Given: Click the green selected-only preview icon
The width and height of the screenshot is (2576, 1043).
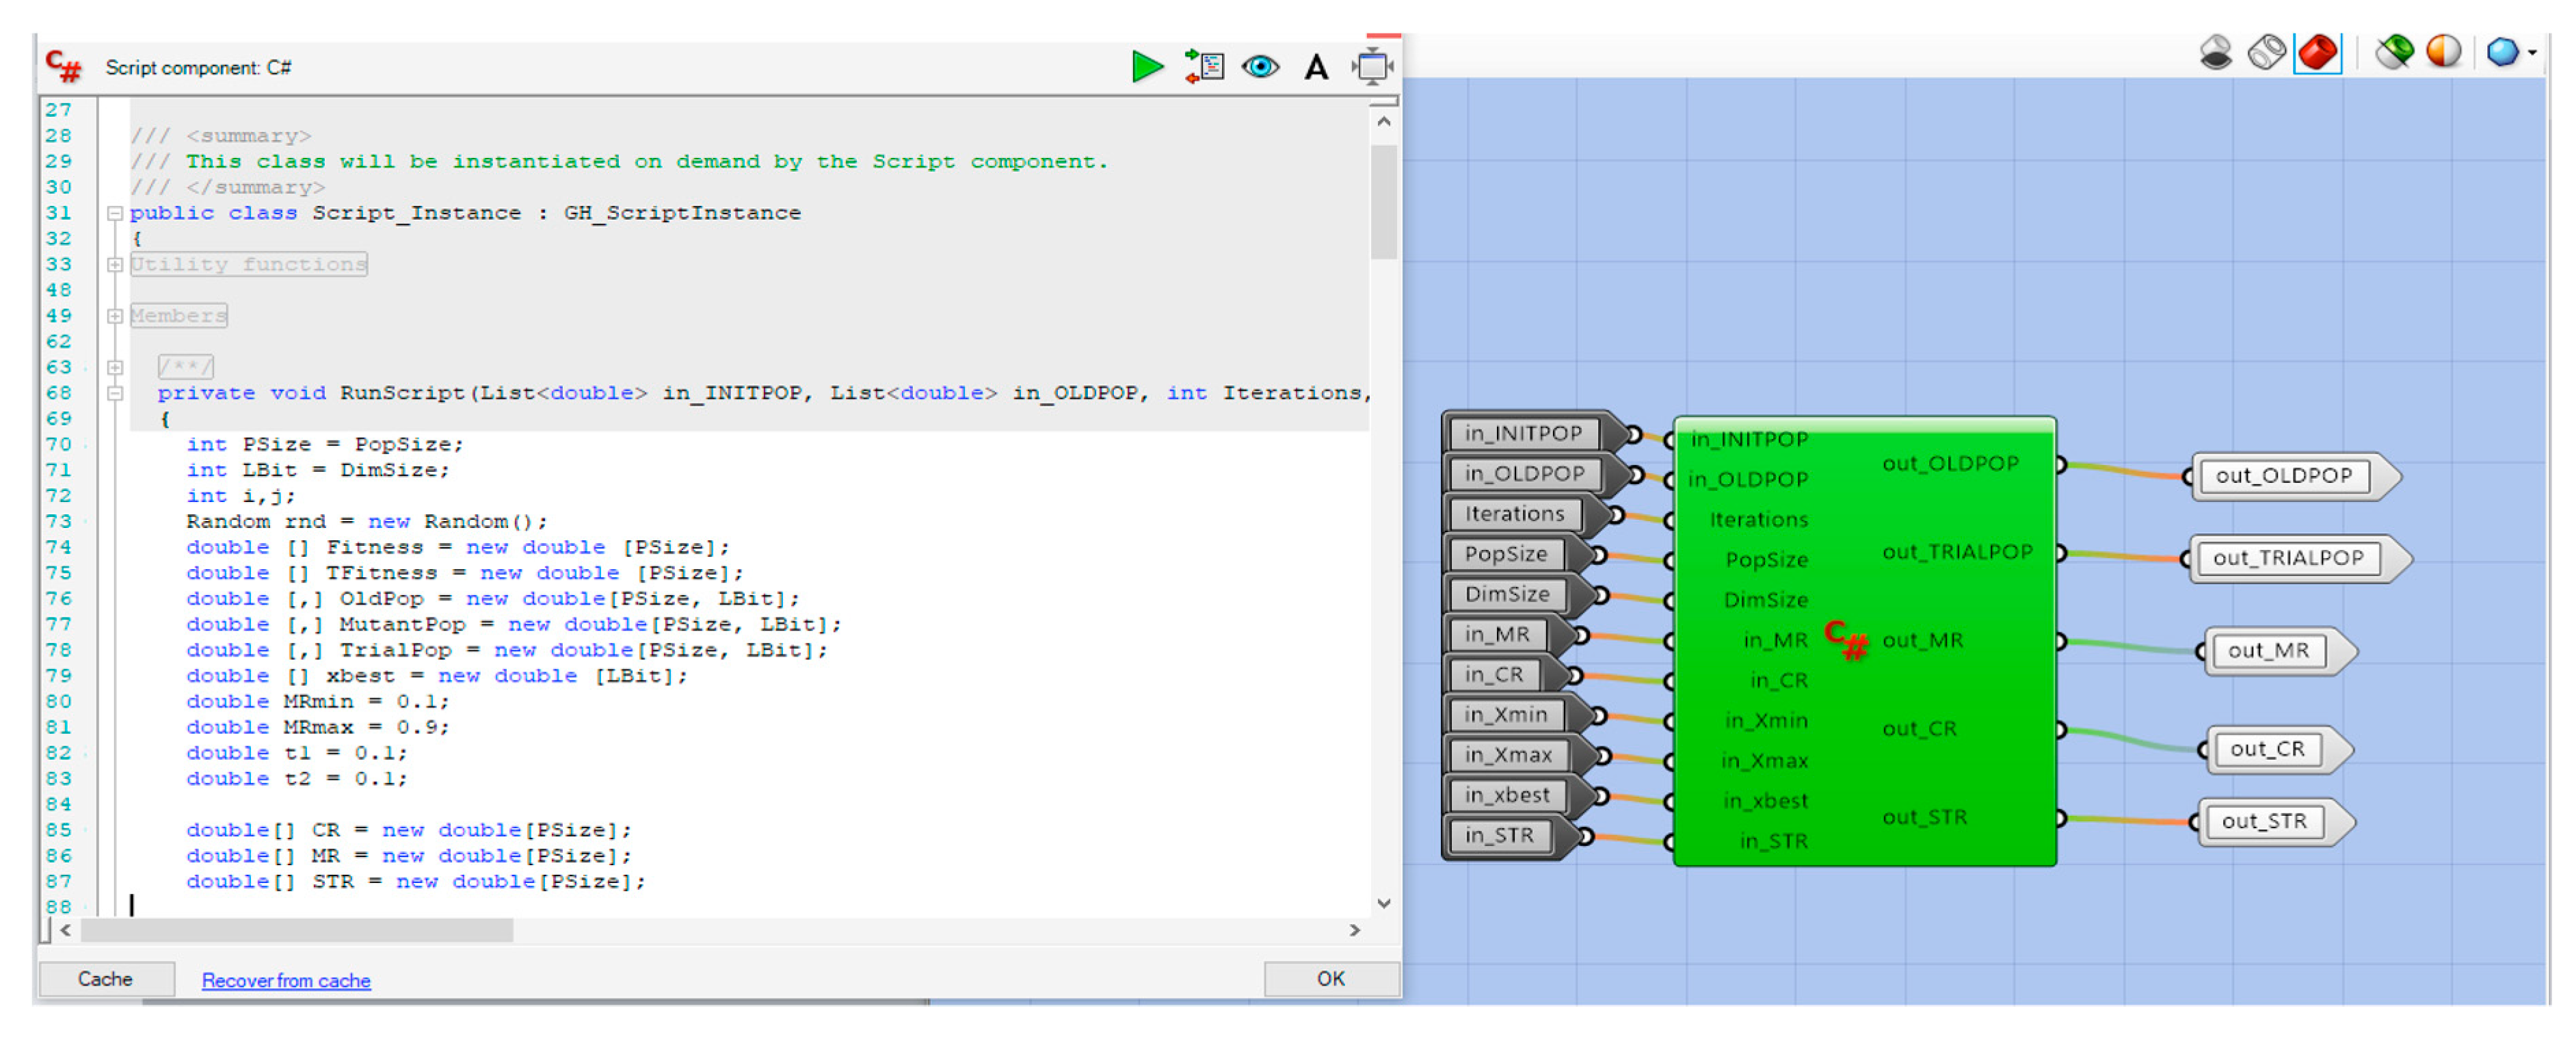Looking at the screenshot, I should [2394, 52].
